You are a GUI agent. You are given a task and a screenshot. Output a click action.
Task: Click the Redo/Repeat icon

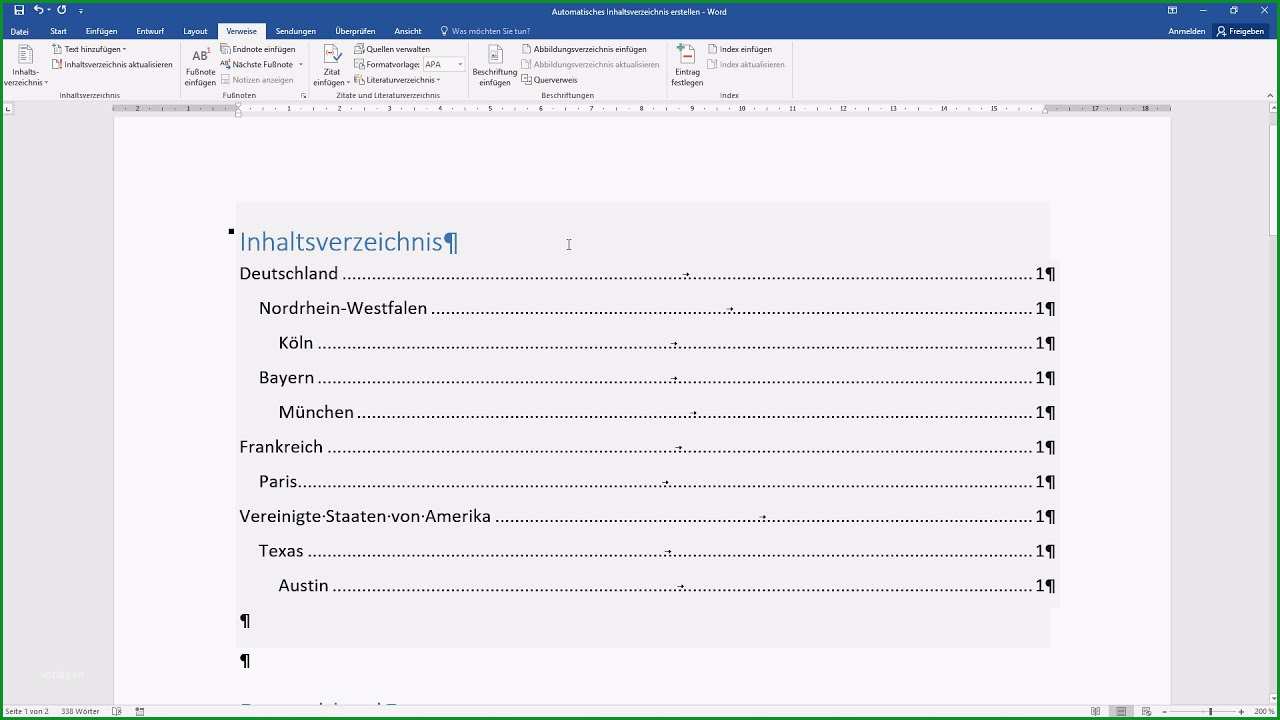(61, 10)
